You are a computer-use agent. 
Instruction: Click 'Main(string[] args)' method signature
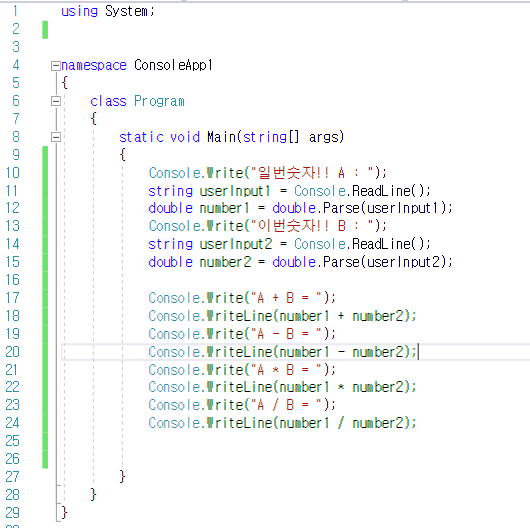[275, 137]
